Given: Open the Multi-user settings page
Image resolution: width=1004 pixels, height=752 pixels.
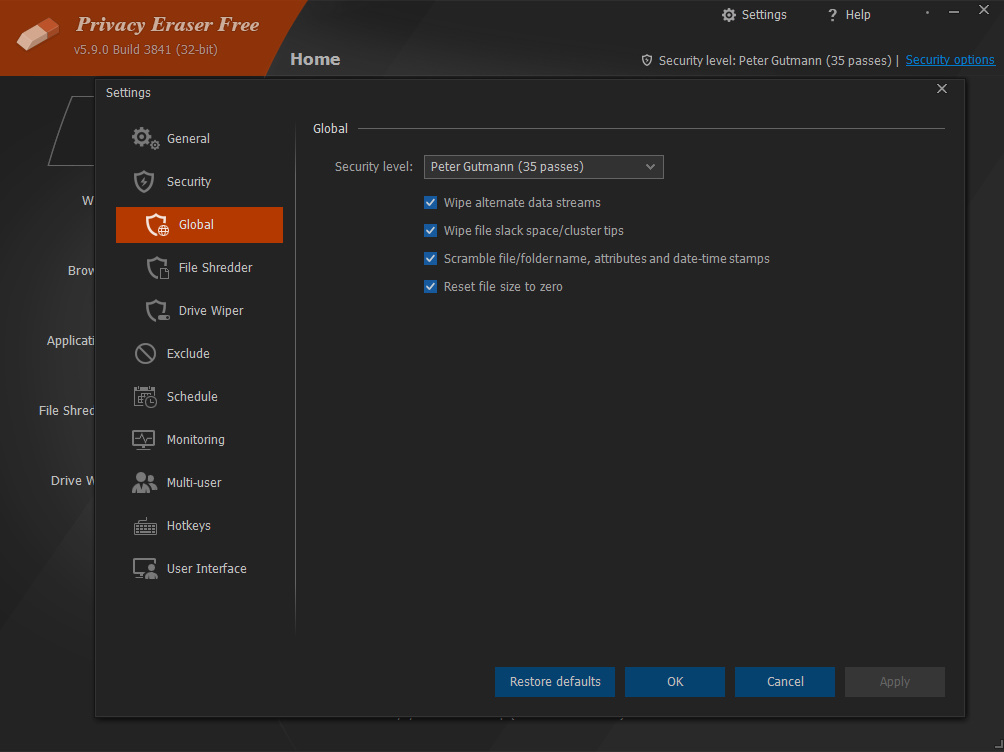Looking at the screenshot, I should [194, 483].
